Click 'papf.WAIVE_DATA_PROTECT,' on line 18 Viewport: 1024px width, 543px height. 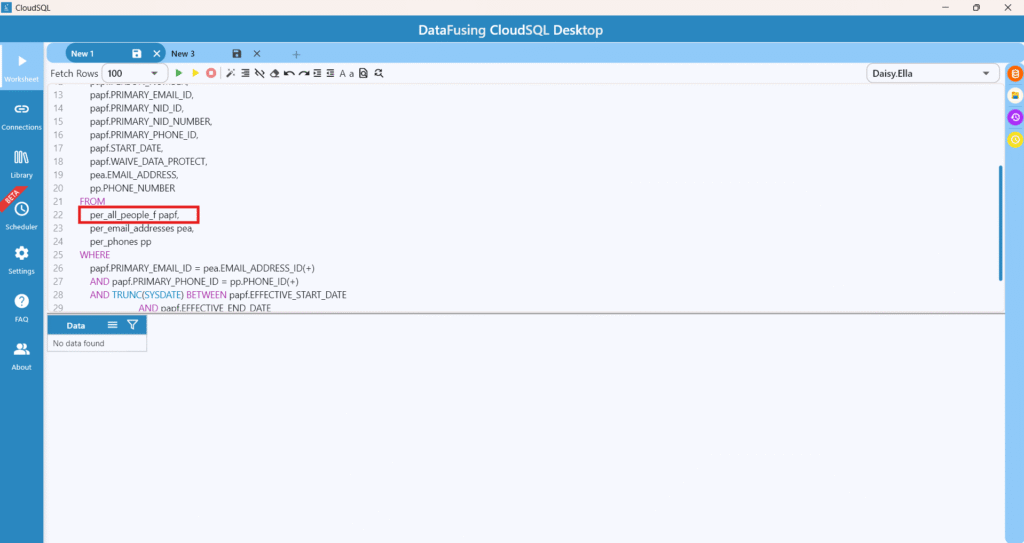[x=148, y=161]
